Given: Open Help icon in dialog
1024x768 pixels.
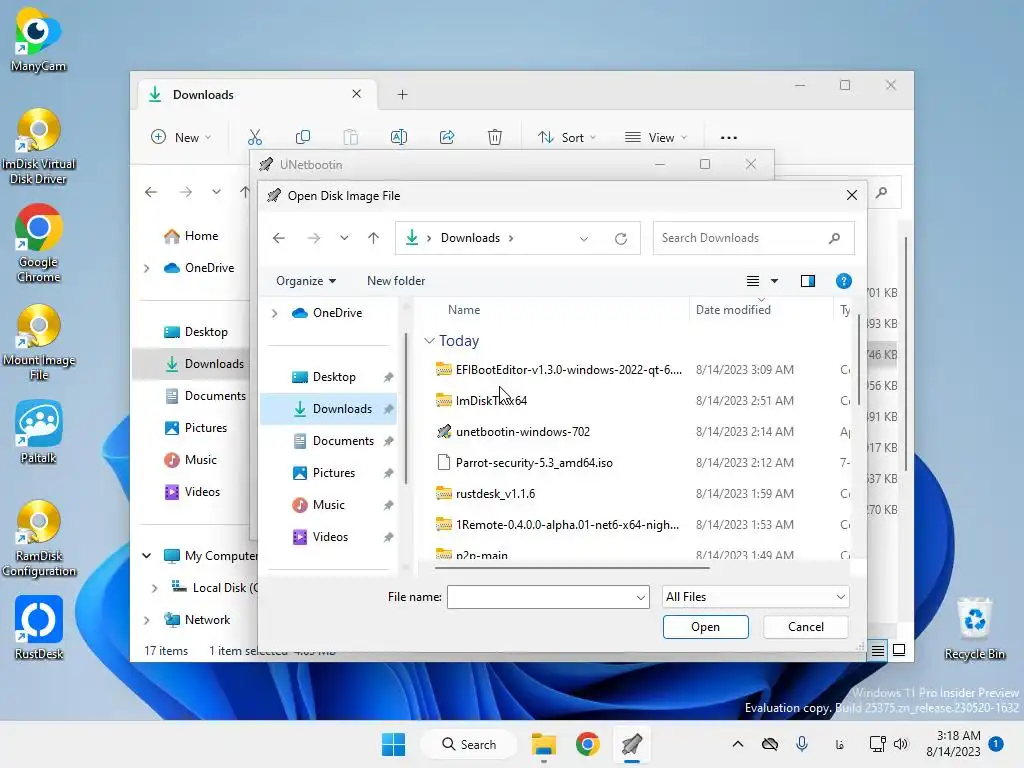Looking at the screenshot, I should [844, 281].
